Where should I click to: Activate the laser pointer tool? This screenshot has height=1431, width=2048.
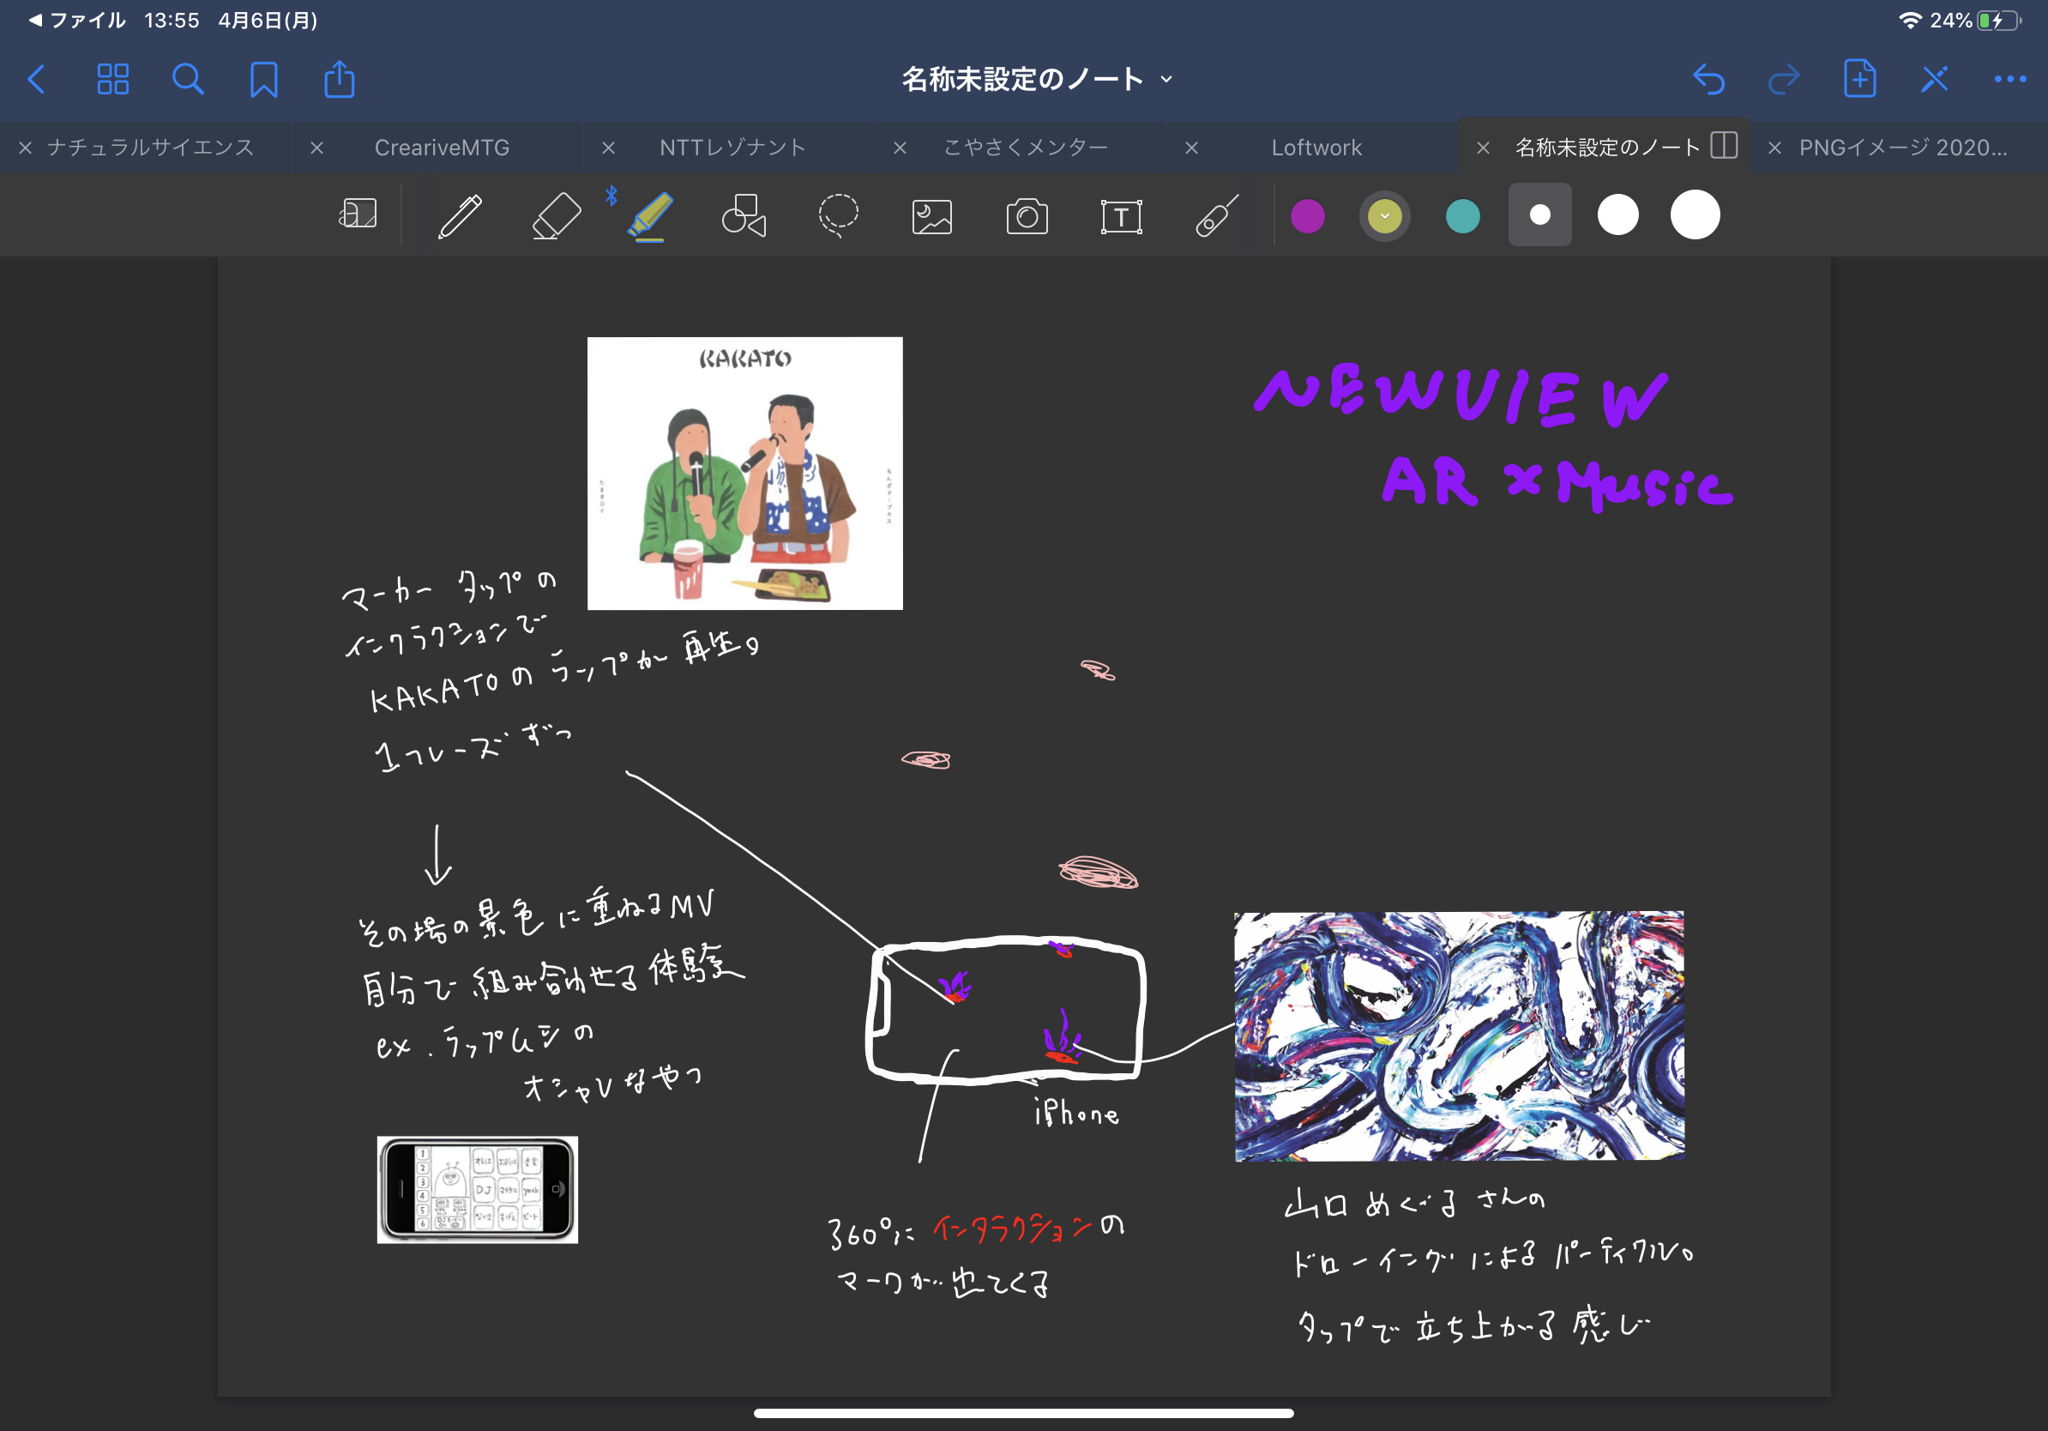pyautogui.click(x=1216, y=216)
